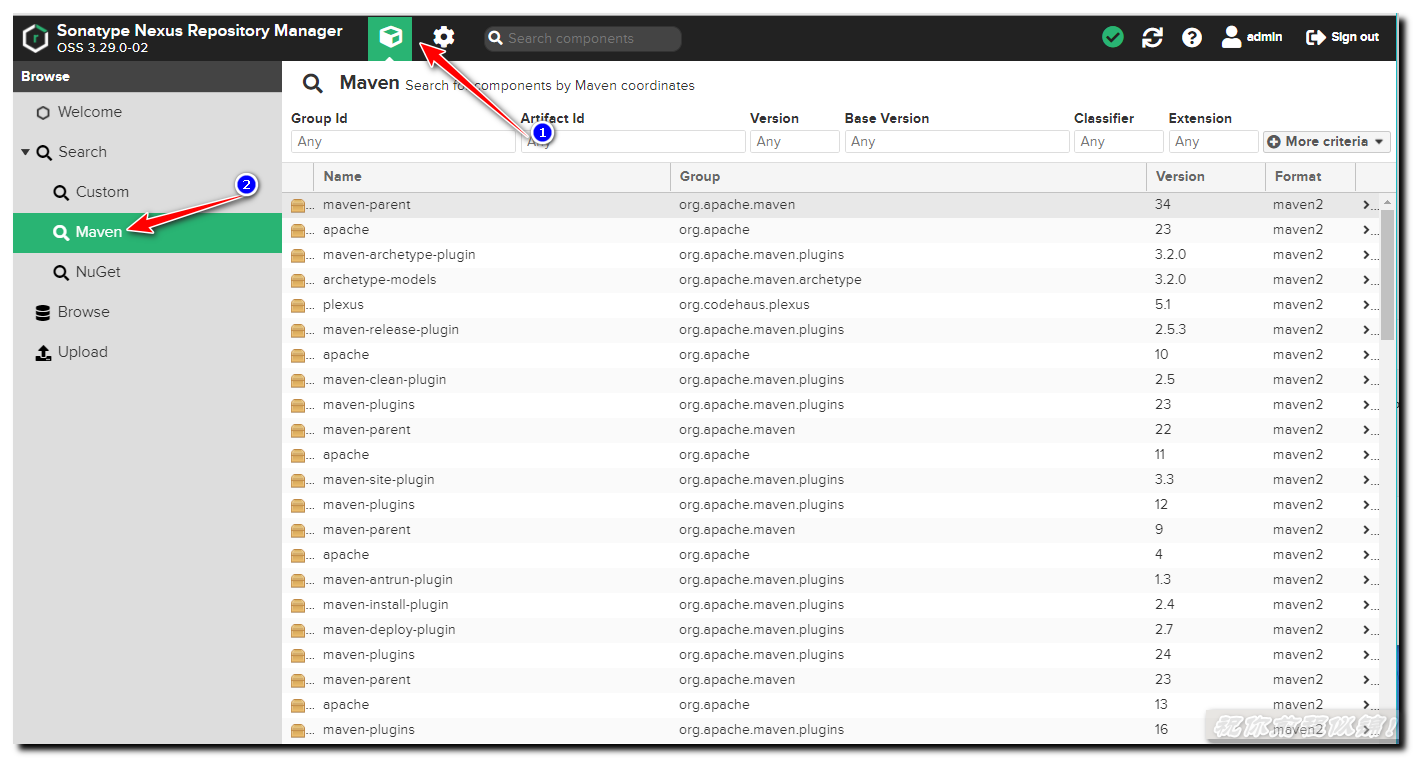
Task: Click the Refresh icon in header
Action: click(x=1152, y=37)
